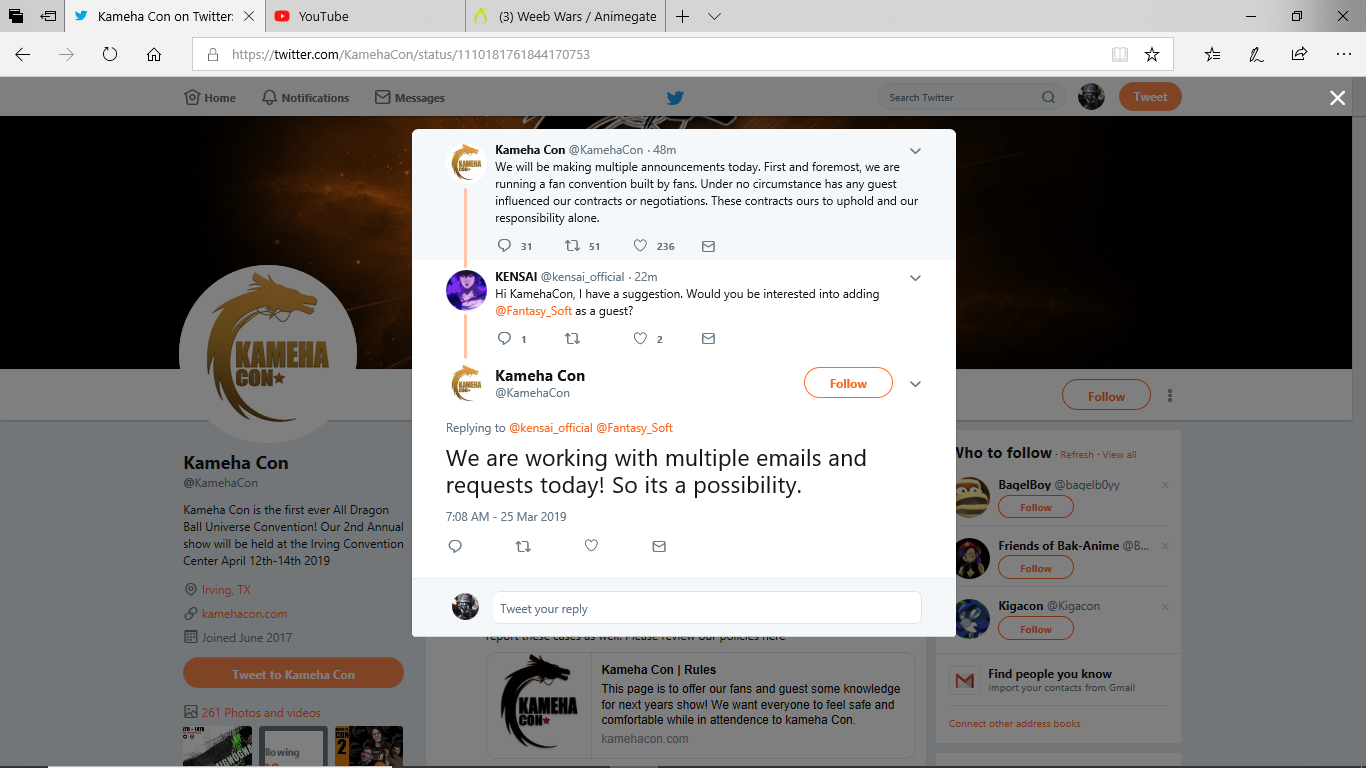Switch to the YouTube browser tab
1366x768 pixels.
coord(363,16)
